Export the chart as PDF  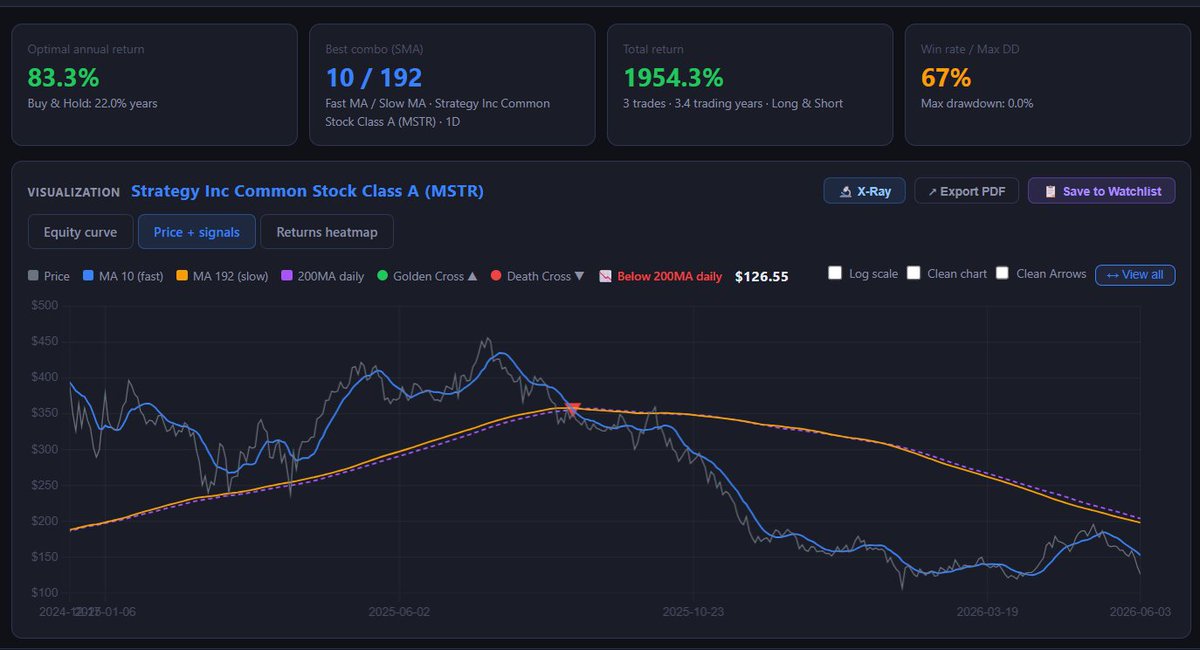click(x=966, y=191)
